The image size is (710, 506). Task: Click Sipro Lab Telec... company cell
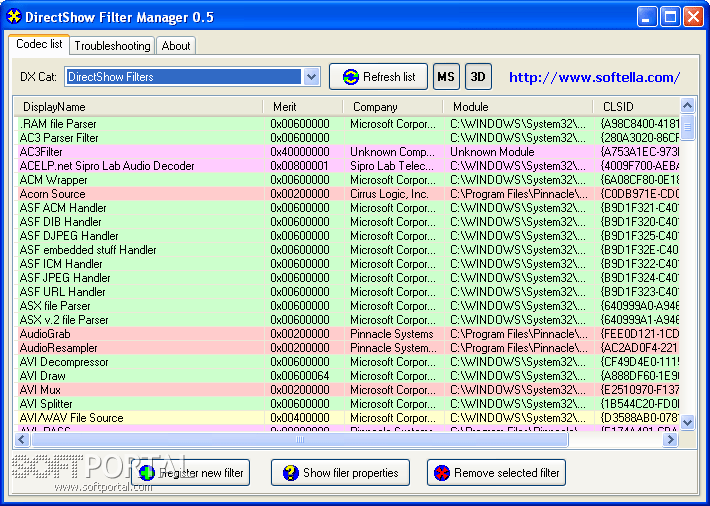coord(393,166)
